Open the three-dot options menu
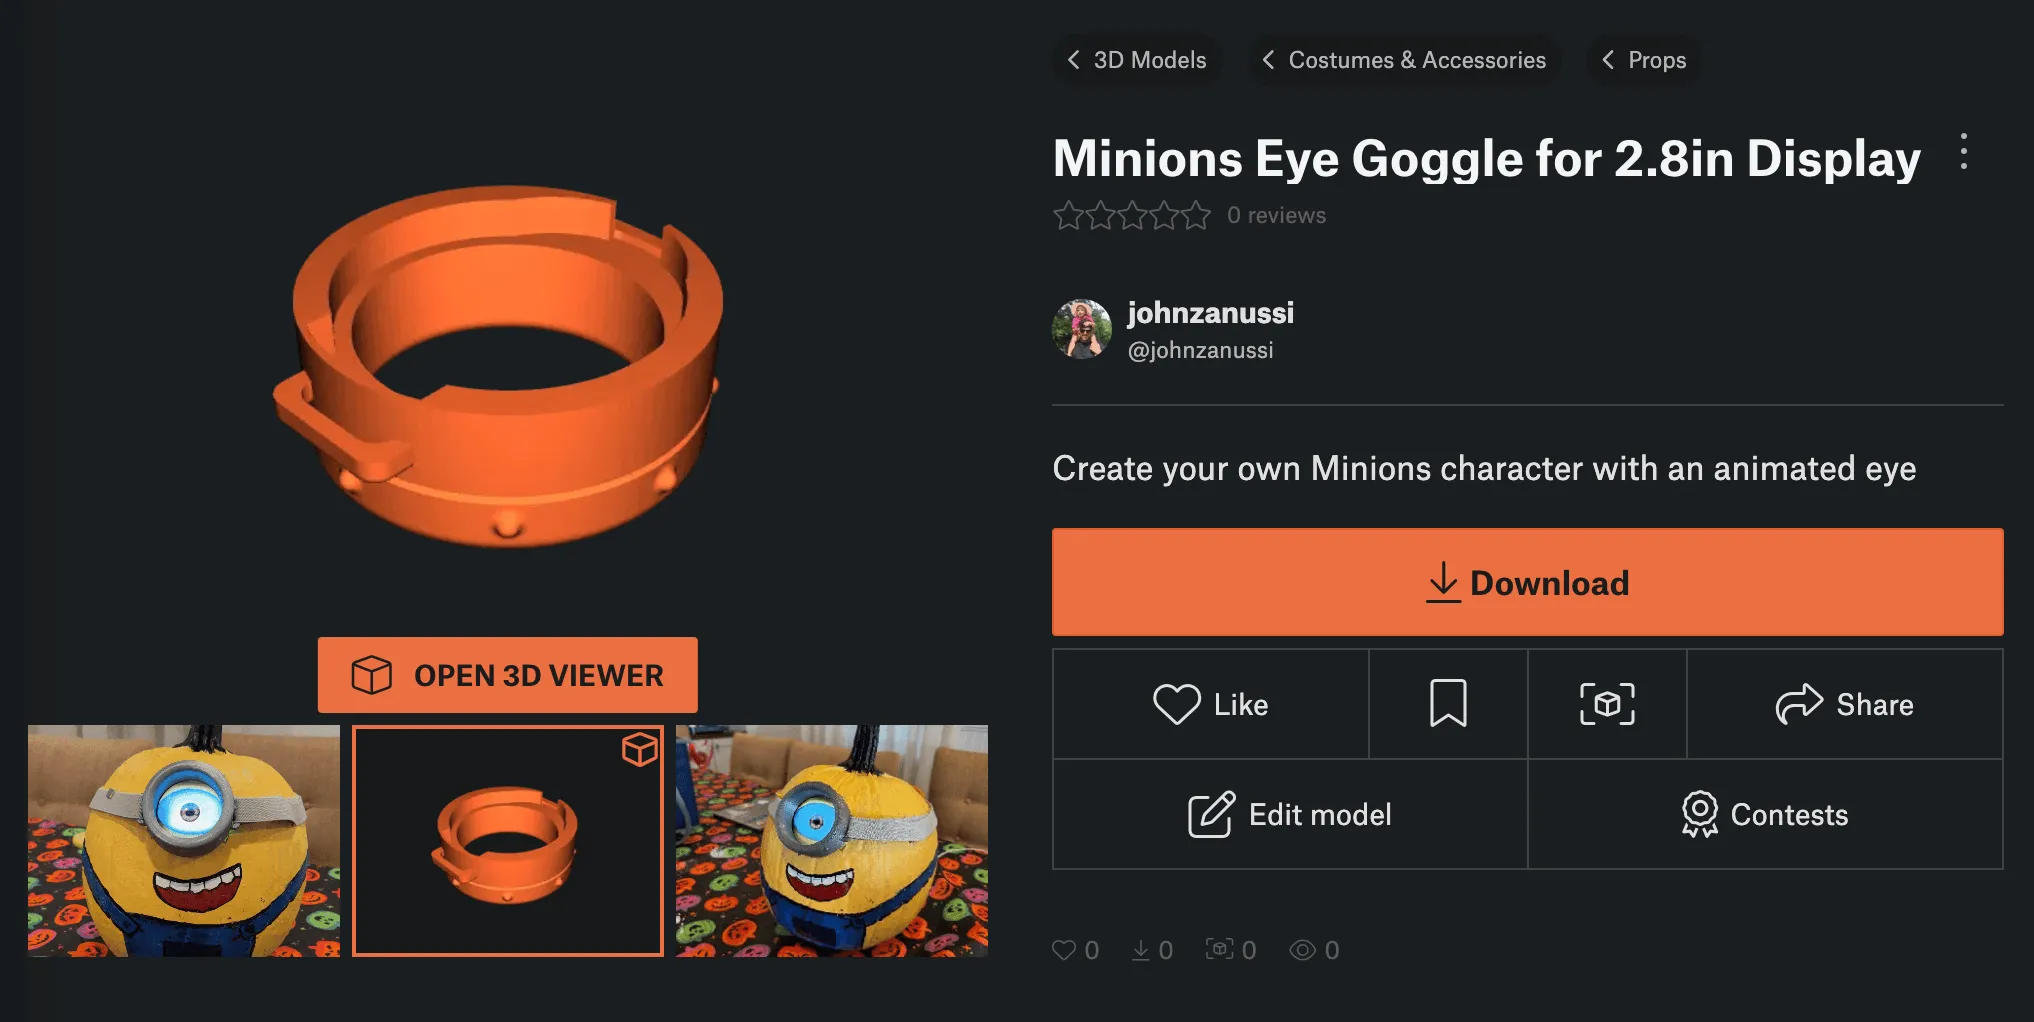Image resolution: width=2034 pixels, height=1022 pixels. [1962, 155]
